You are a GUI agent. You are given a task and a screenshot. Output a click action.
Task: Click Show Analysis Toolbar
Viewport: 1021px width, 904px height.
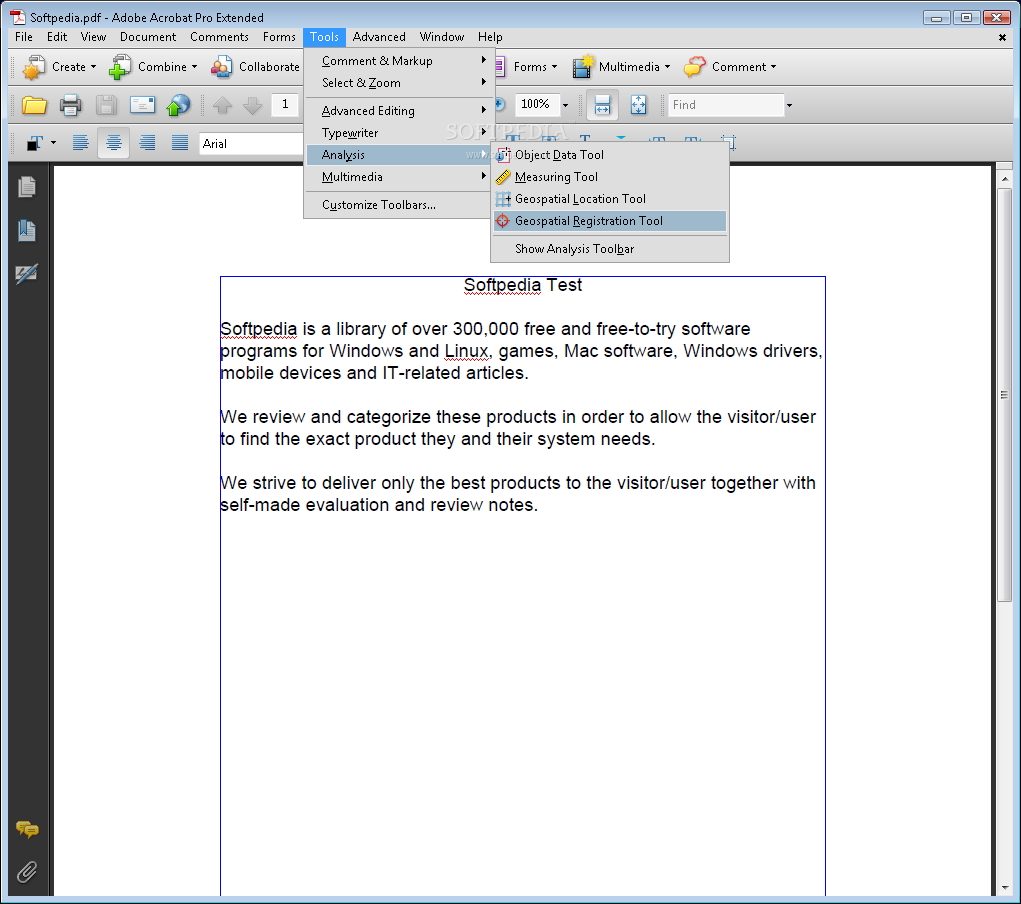[x=609, y=249]
